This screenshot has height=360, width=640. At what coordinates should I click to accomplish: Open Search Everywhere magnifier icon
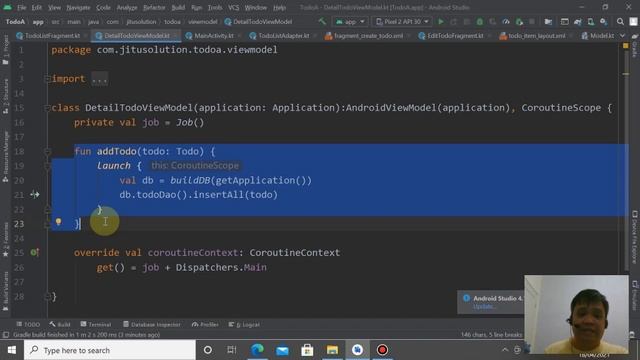click(x=620, y=21)
